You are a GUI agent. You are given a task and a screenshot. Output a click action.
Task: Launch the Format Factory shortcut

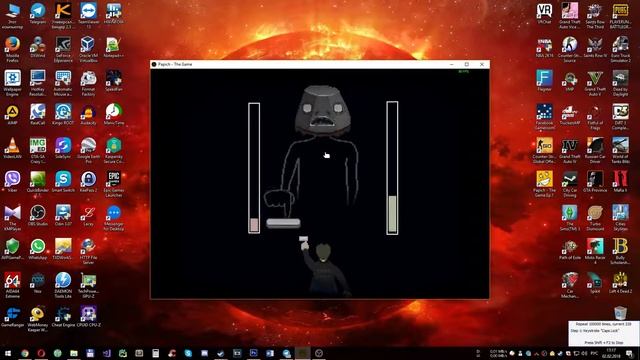click(88, 82)
